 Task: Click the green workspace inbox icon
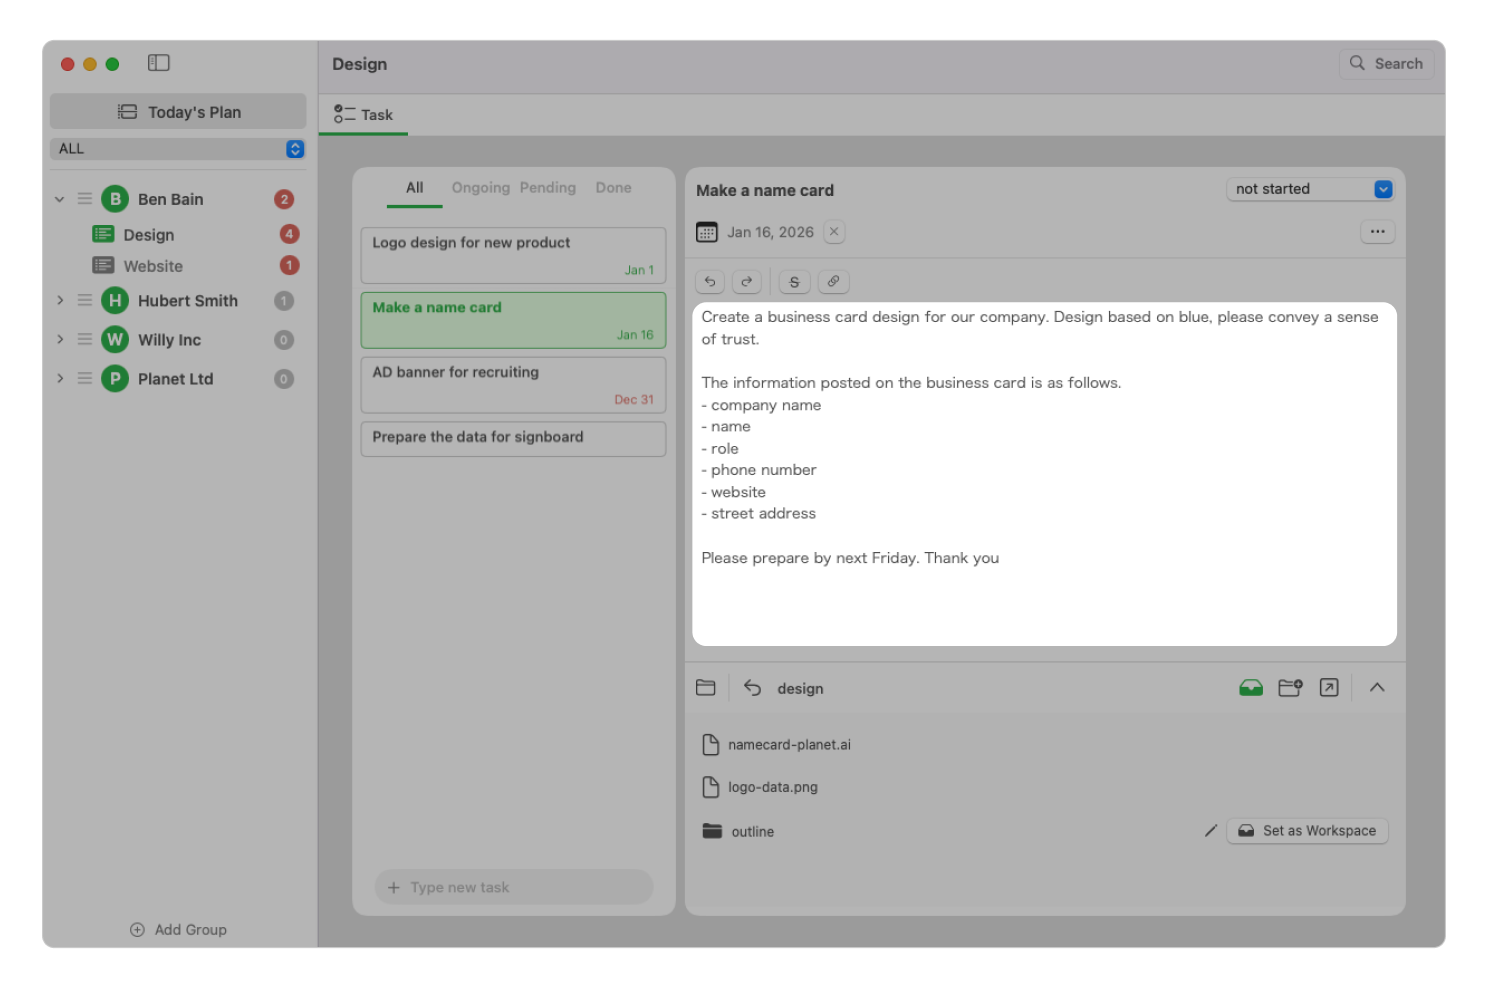(x=1250, y=688)
